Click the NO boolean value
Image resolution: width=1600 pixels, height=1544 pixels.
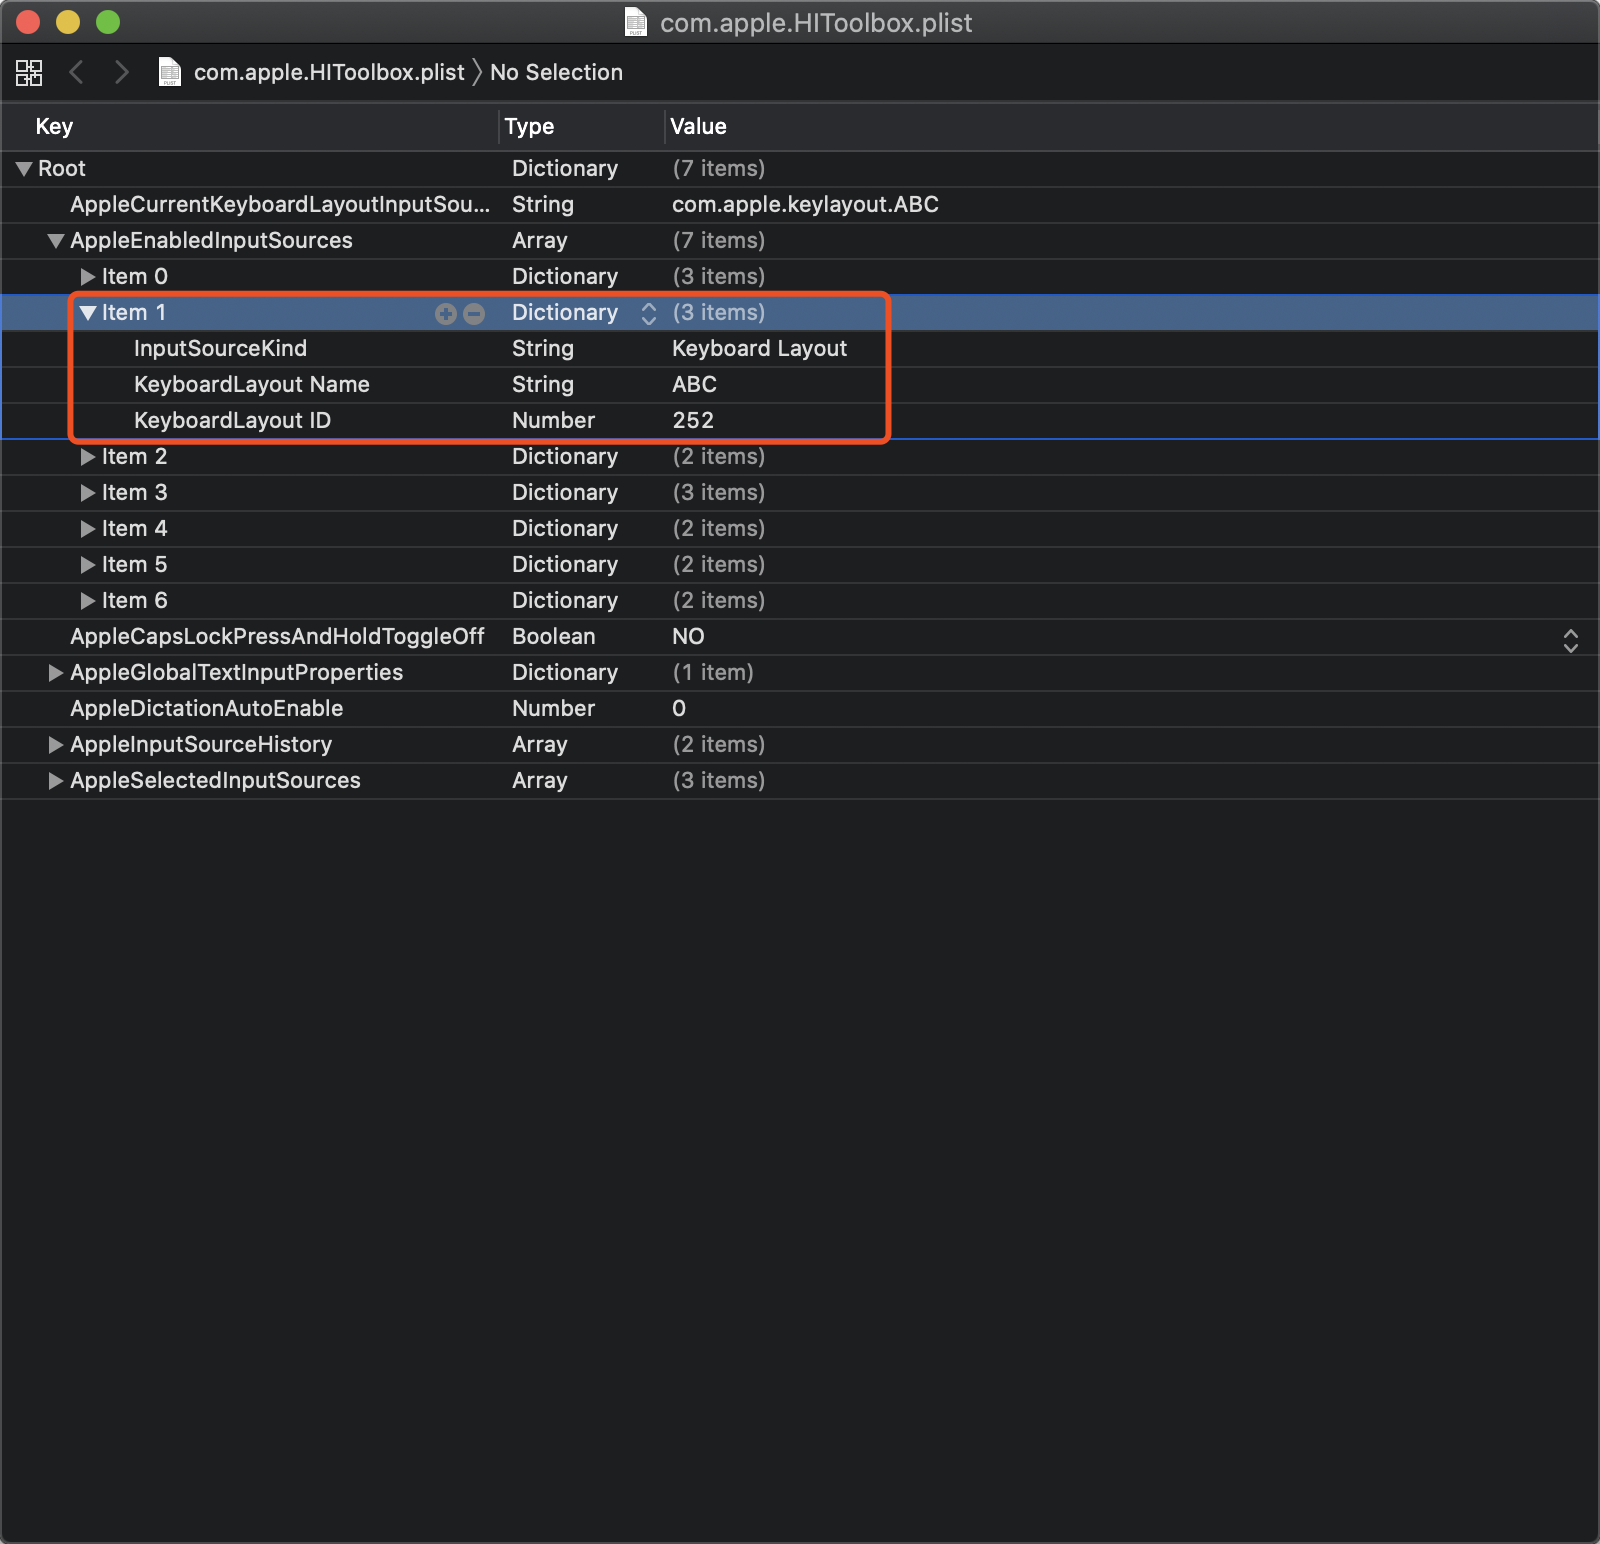click(x=688, y=636)
